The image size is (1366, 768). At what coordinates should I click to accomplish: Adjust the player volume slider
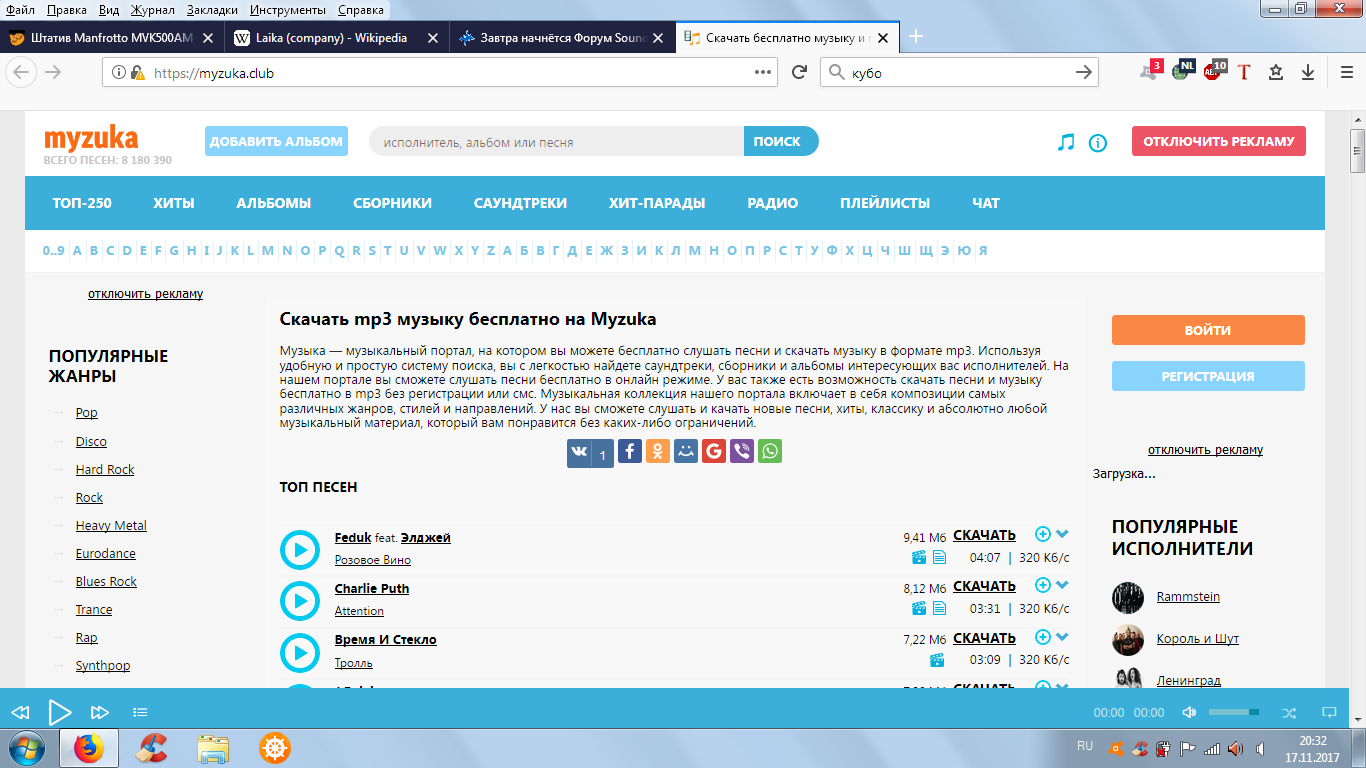[1233, 712]
